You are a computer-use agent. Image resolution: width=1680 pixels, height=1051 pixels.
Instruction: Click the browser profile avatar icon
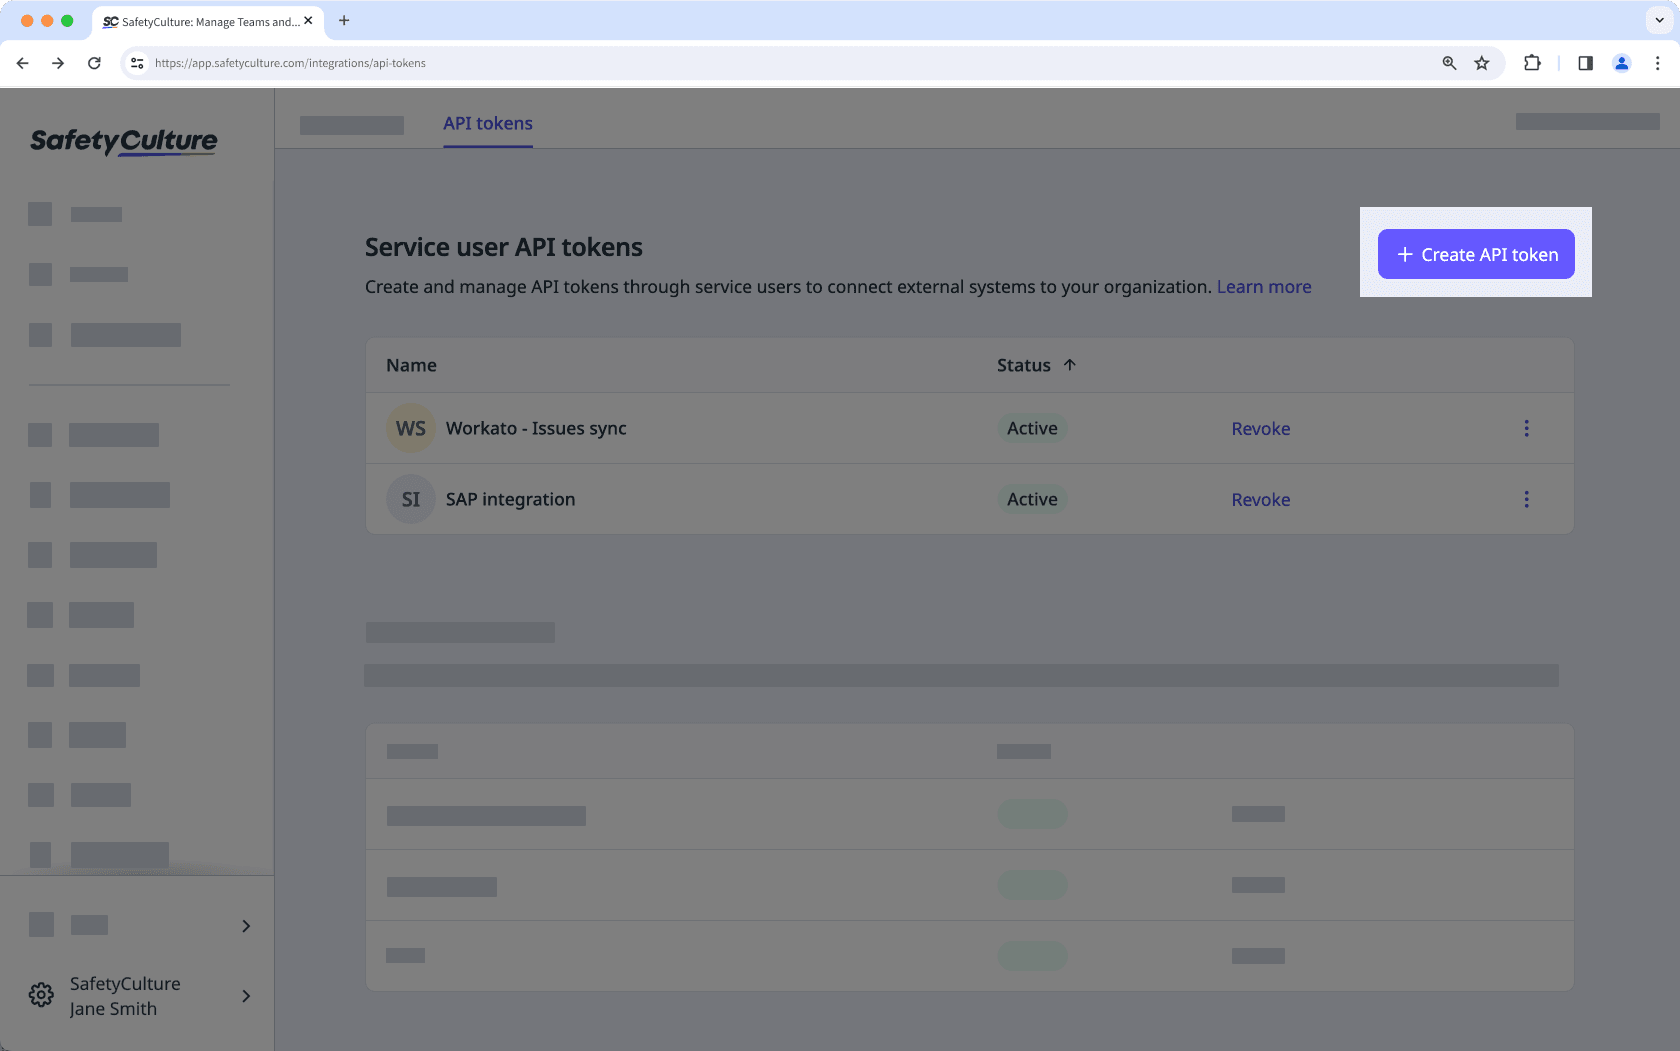coord(1621,62)
